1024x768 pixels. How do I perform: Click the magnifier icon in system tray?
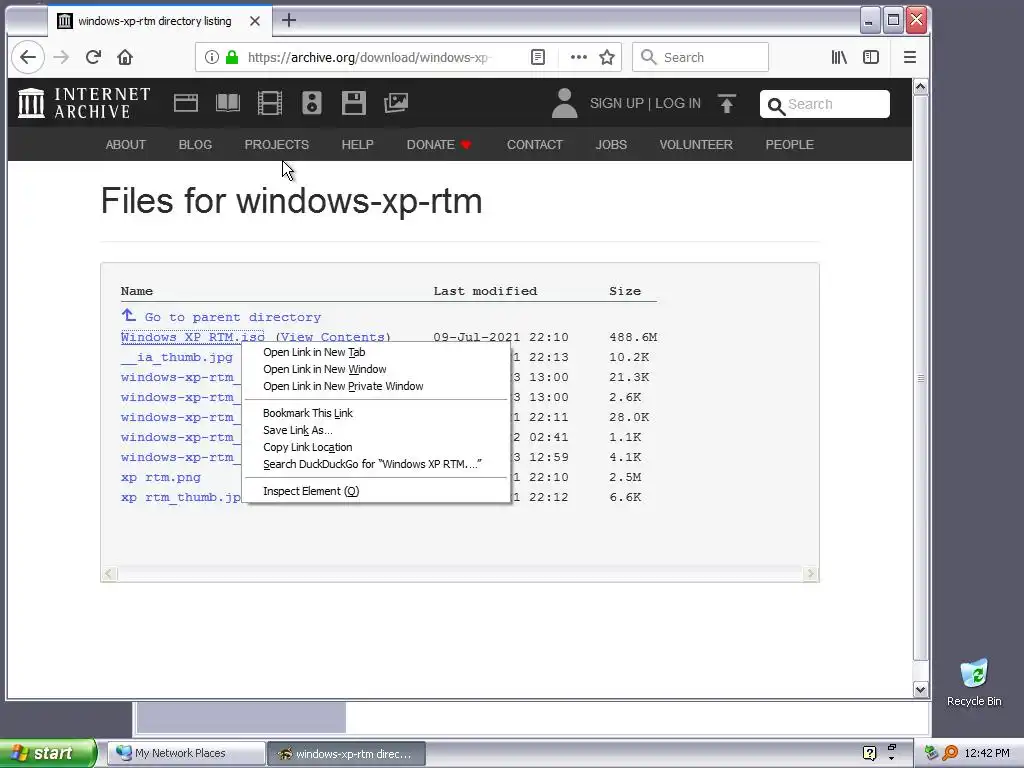click(x=950, y=753)
